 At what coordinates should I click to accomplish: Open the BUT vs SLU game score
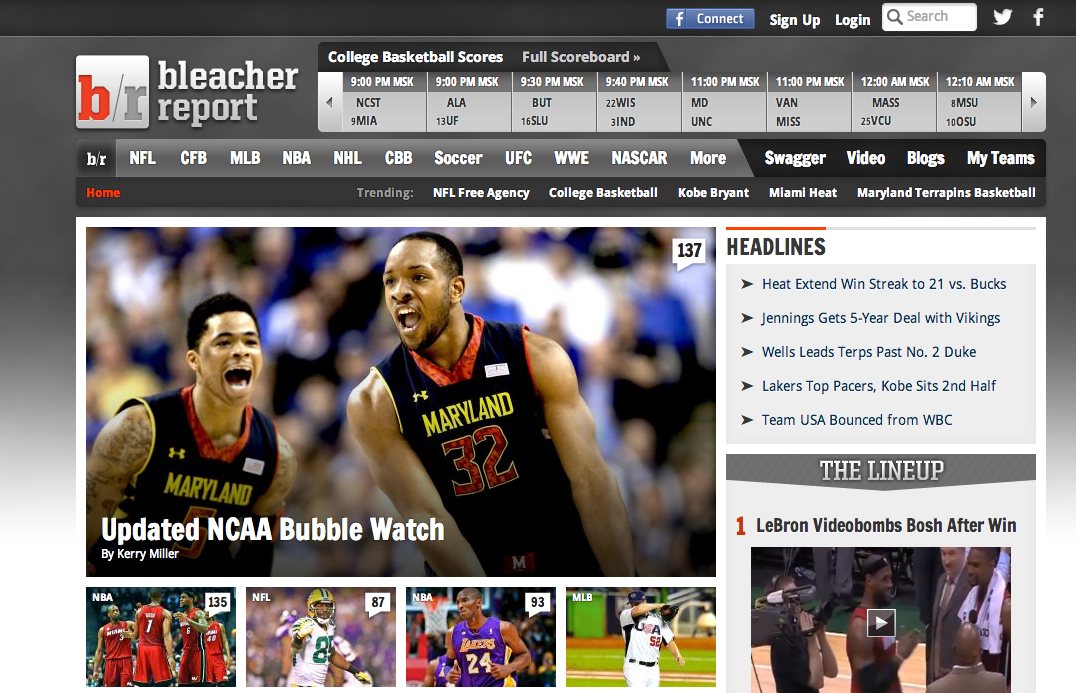(x=554, y=102)
